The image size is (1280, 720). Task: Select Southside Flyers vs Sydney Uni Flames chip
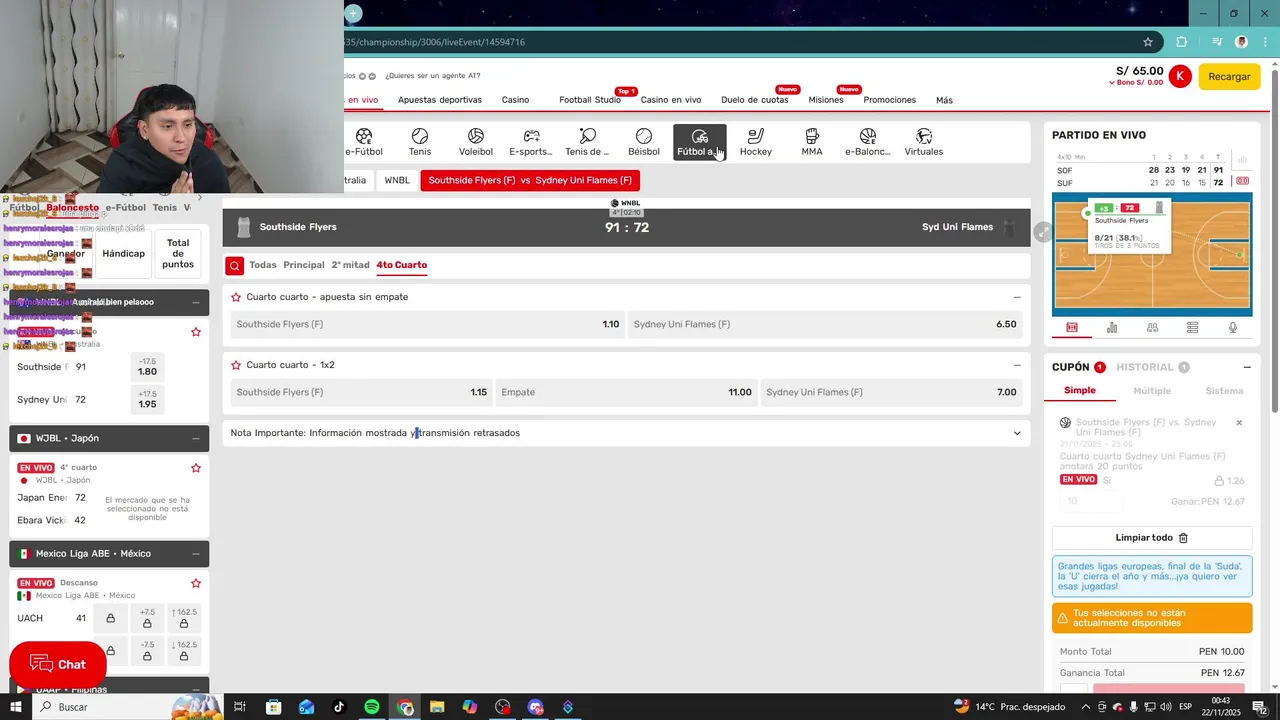click(x=530, y=180)
